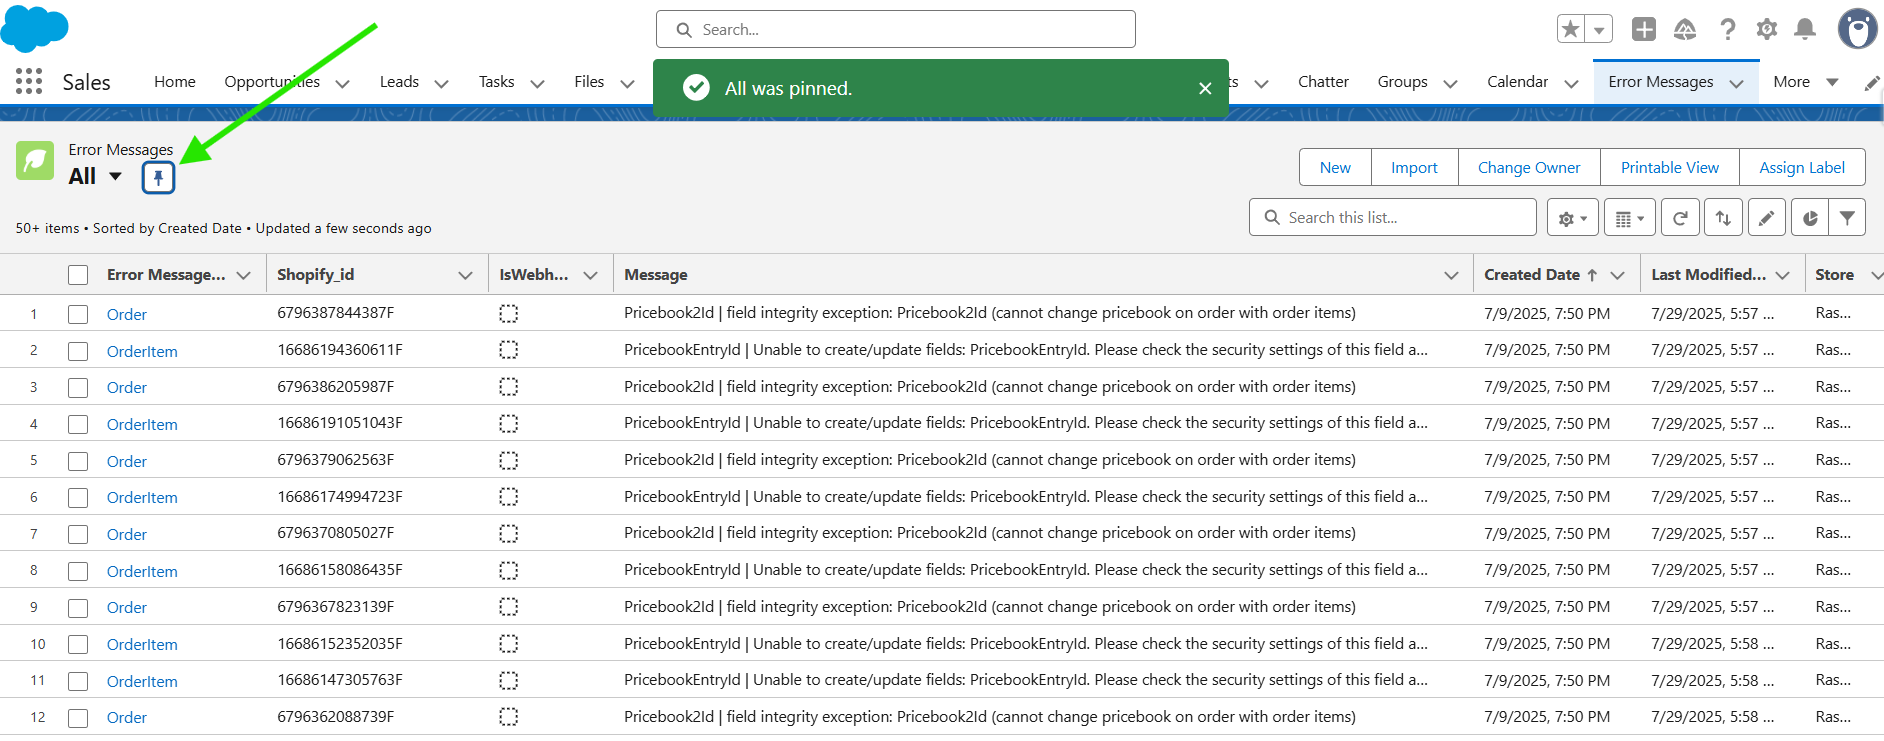Image resolution: width=1884 pixels, height=741 pixels.
Task: Open the notifications bell
Action: tap(1805, 30)
